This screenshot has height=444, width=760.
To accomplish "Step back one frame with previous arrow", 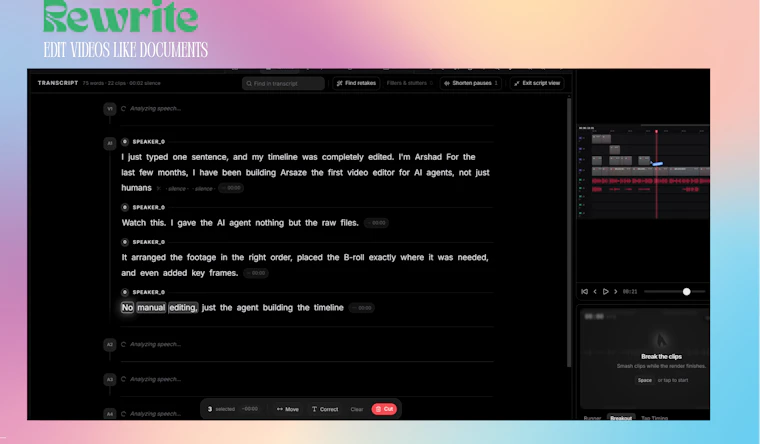I will (595, 292).
